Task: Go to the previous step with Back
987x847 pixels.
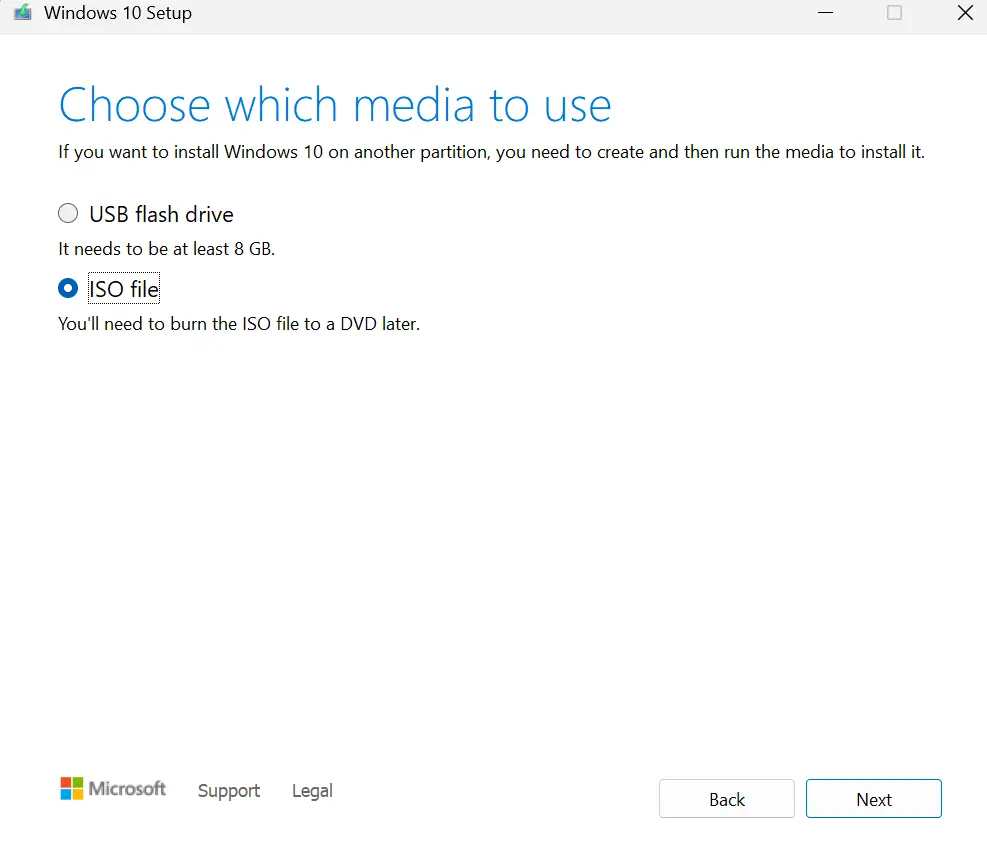Action: [727, 799]
